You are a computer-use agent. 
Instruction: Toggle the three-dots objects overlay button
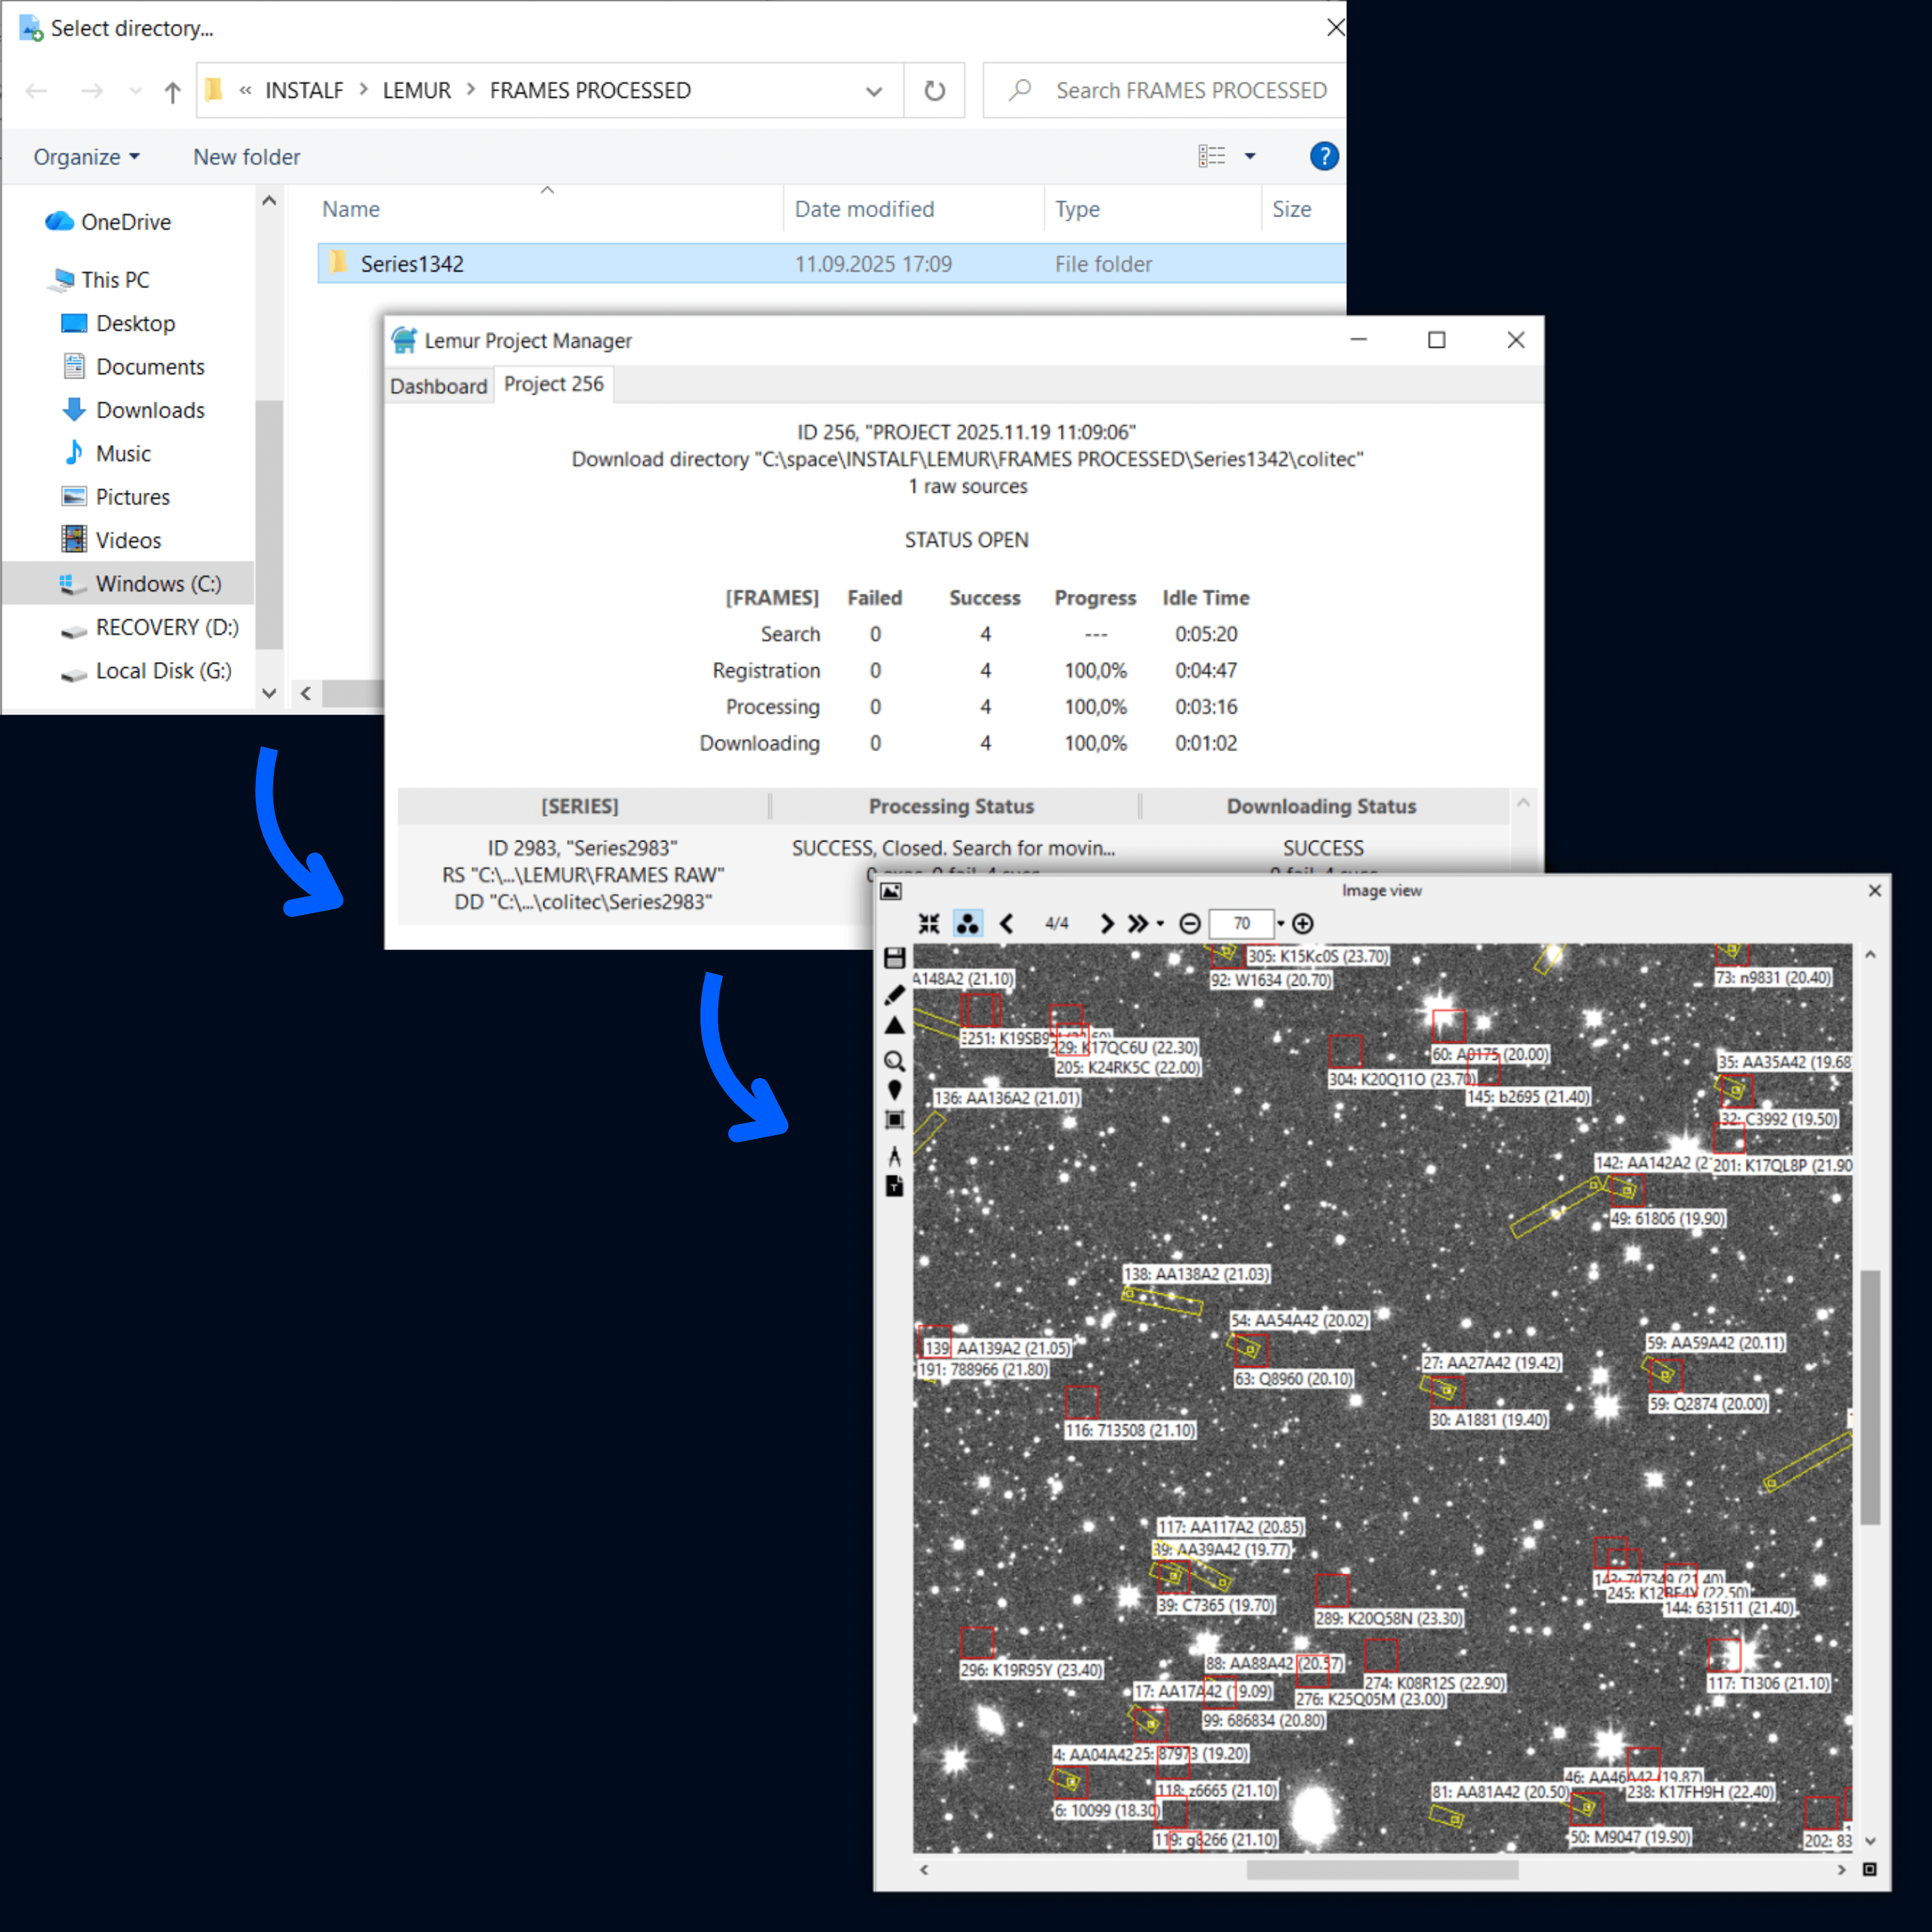[967, 923]
